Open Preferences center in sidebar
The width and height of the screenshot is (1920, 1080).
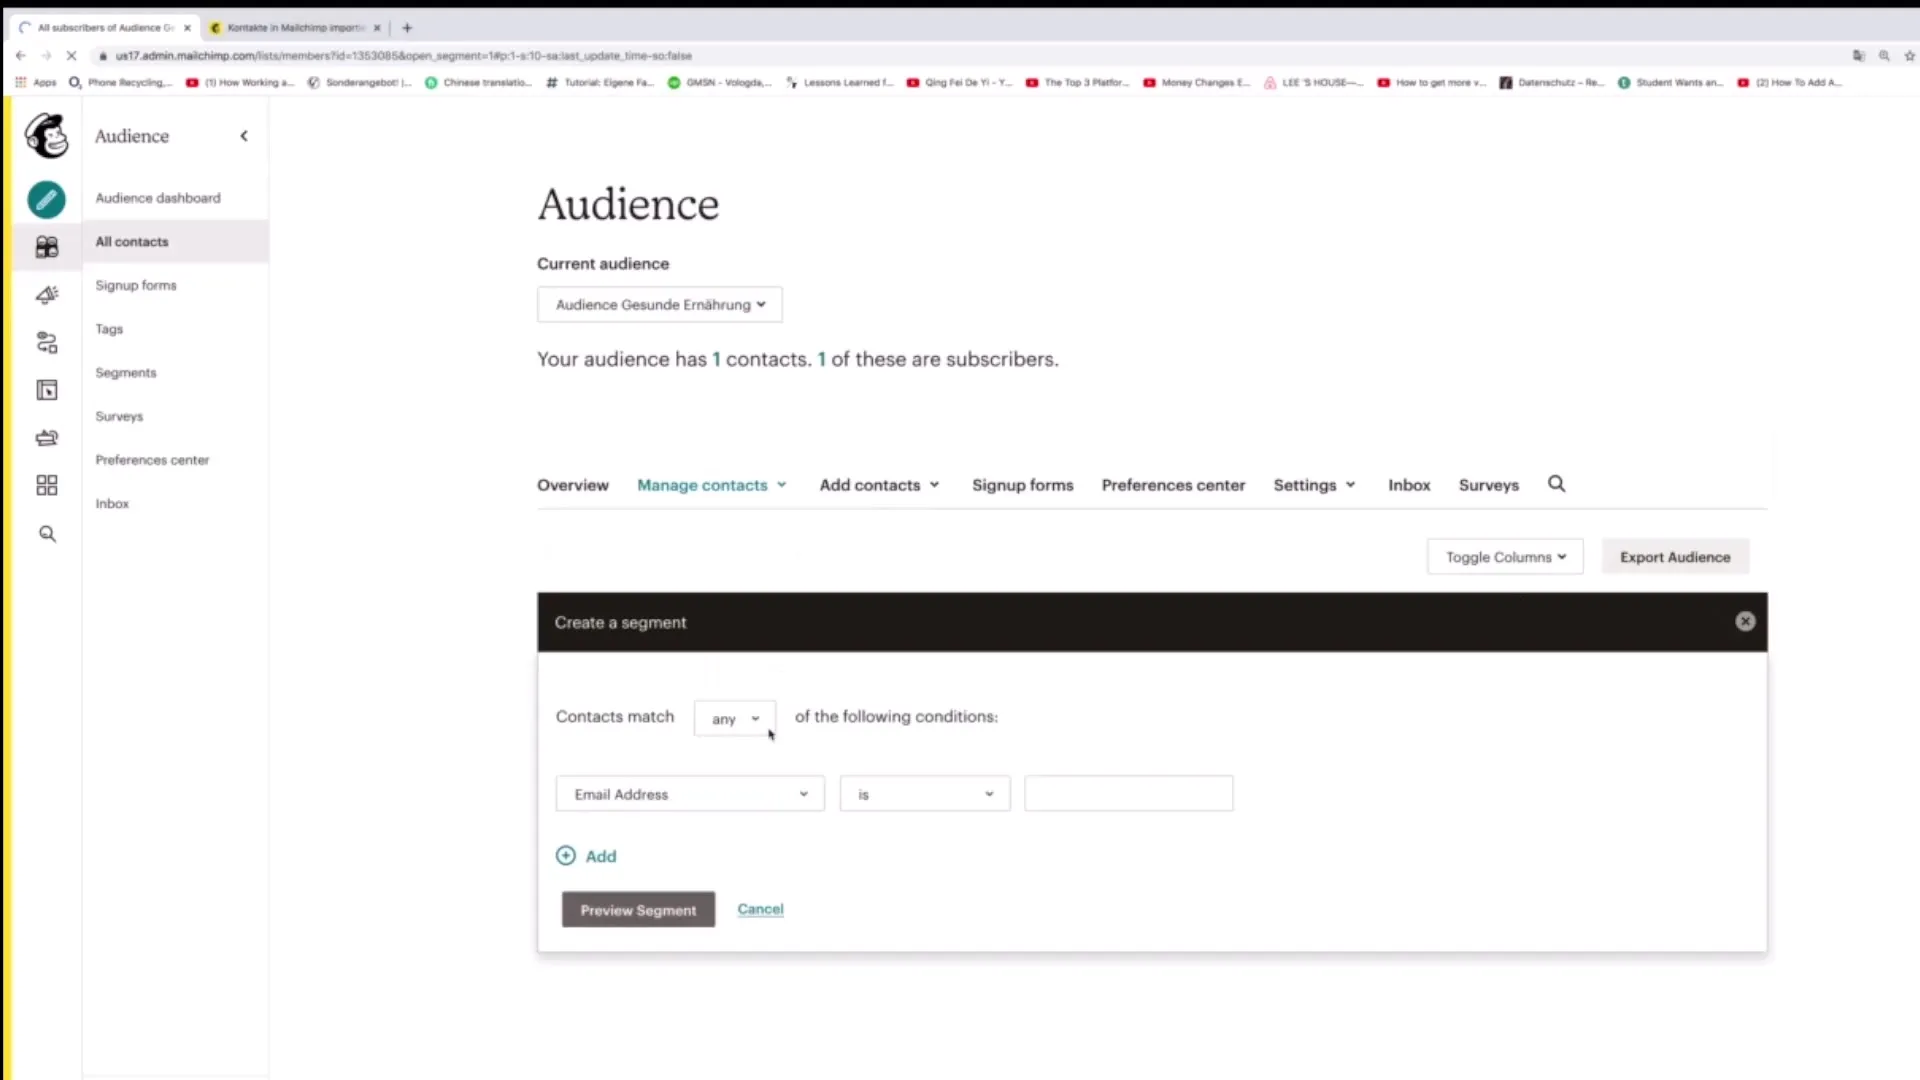coord(152,460)
